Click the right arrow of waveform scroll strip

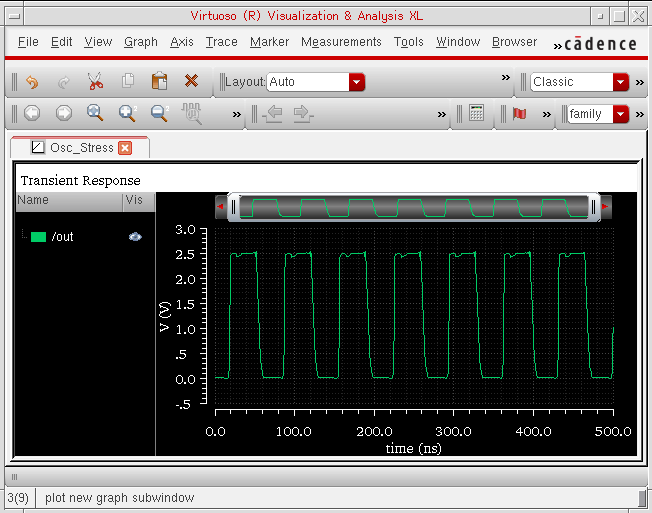[x=605, y=207]
